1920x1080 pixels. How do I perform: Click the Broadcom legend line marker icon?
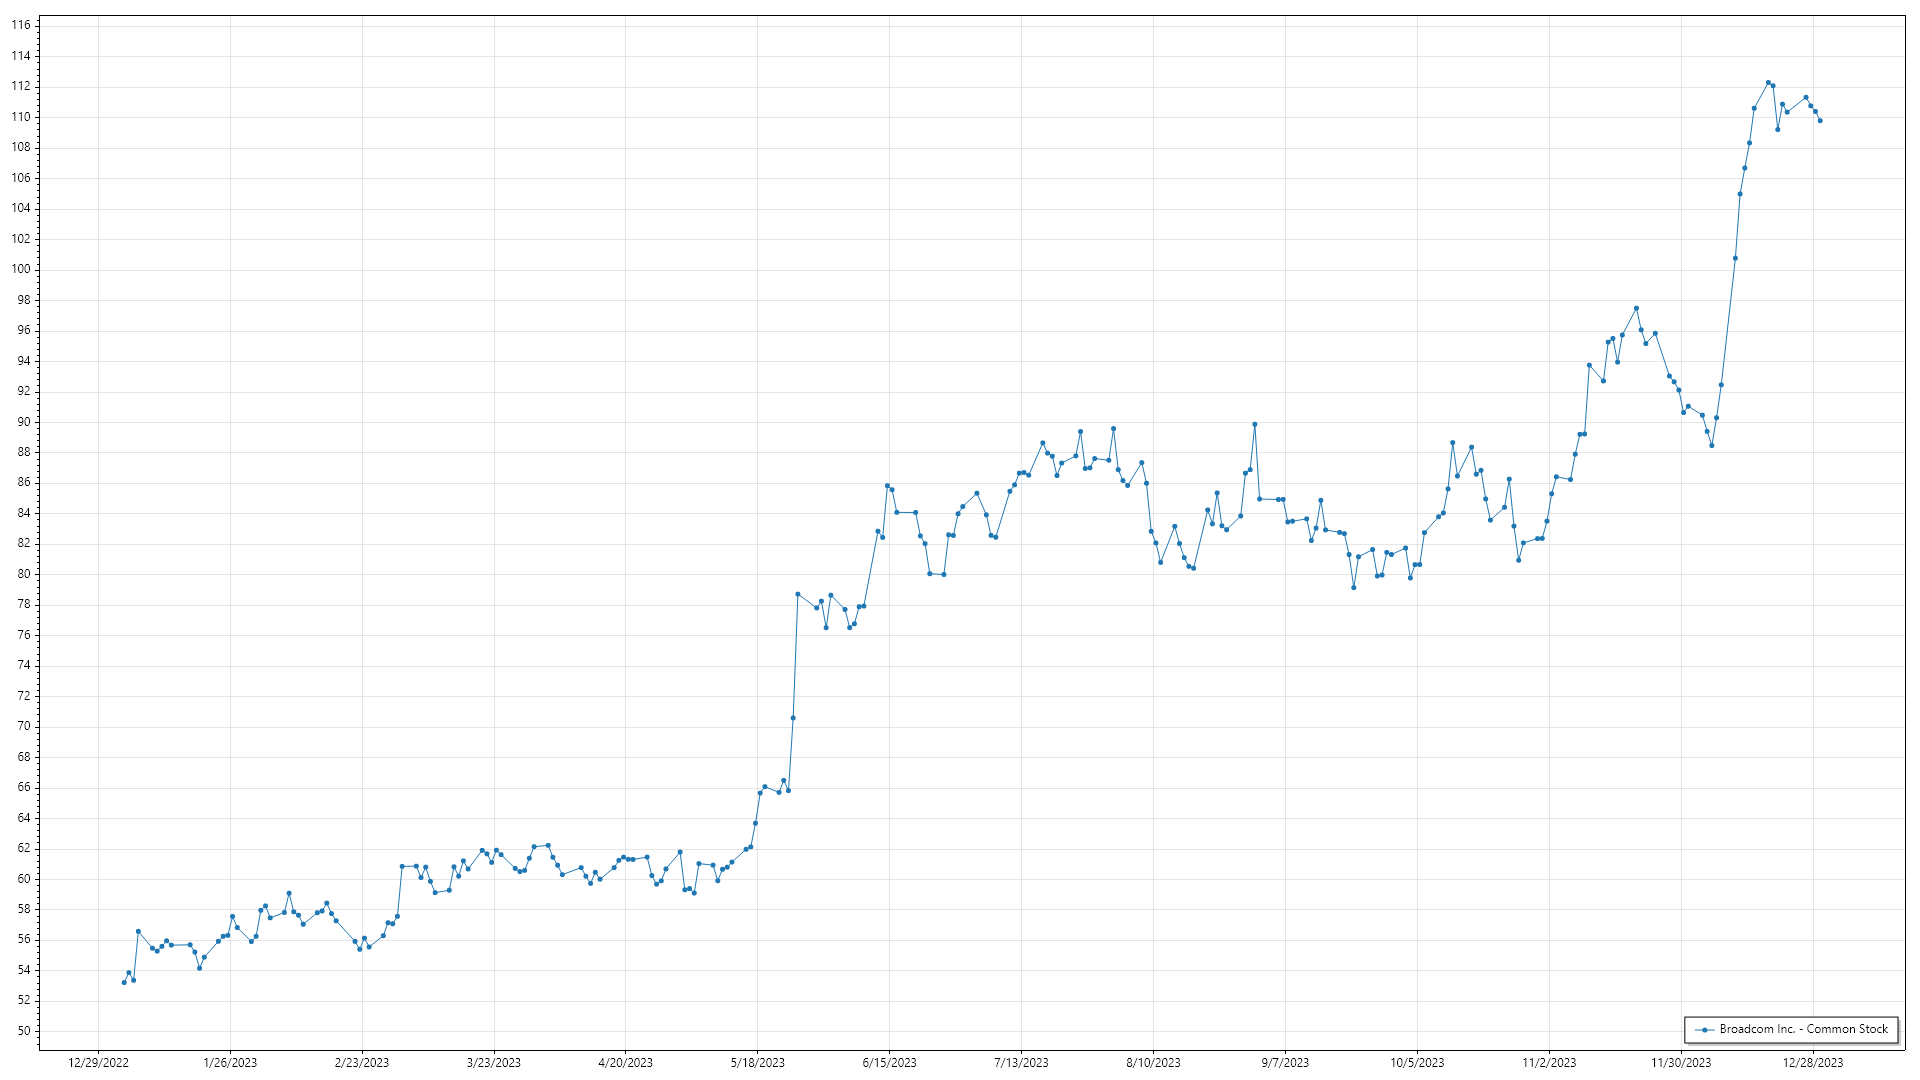(x=1704, y=1029)
